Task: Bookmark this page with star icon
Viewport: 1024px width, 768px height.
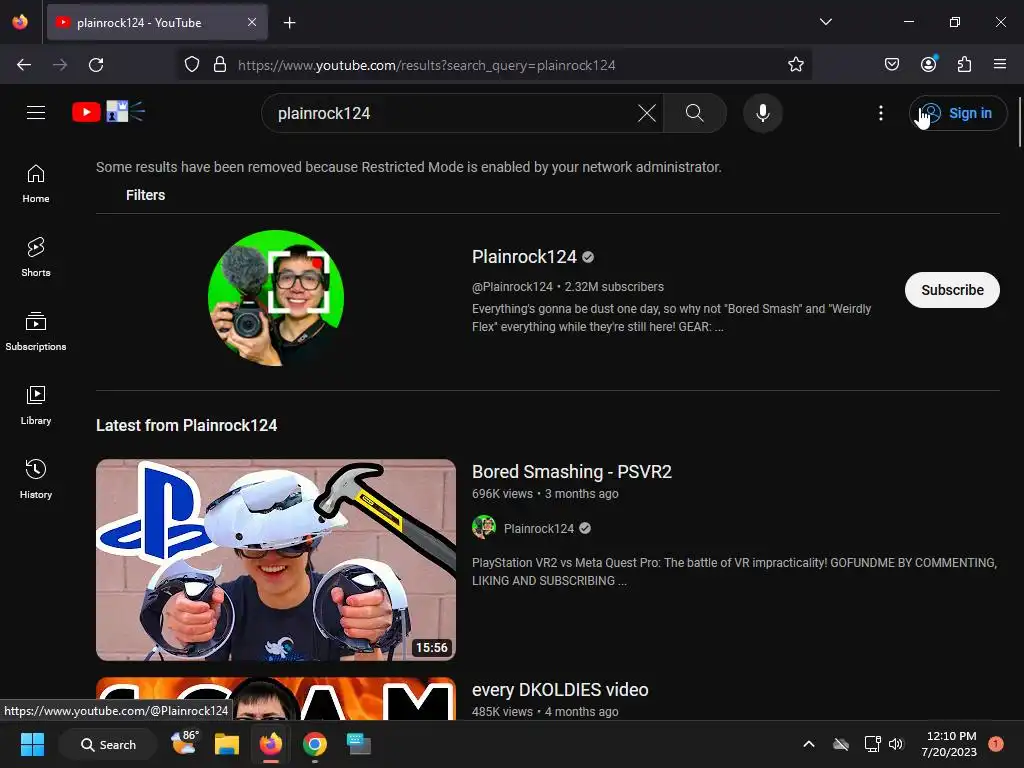Action: 795,65
